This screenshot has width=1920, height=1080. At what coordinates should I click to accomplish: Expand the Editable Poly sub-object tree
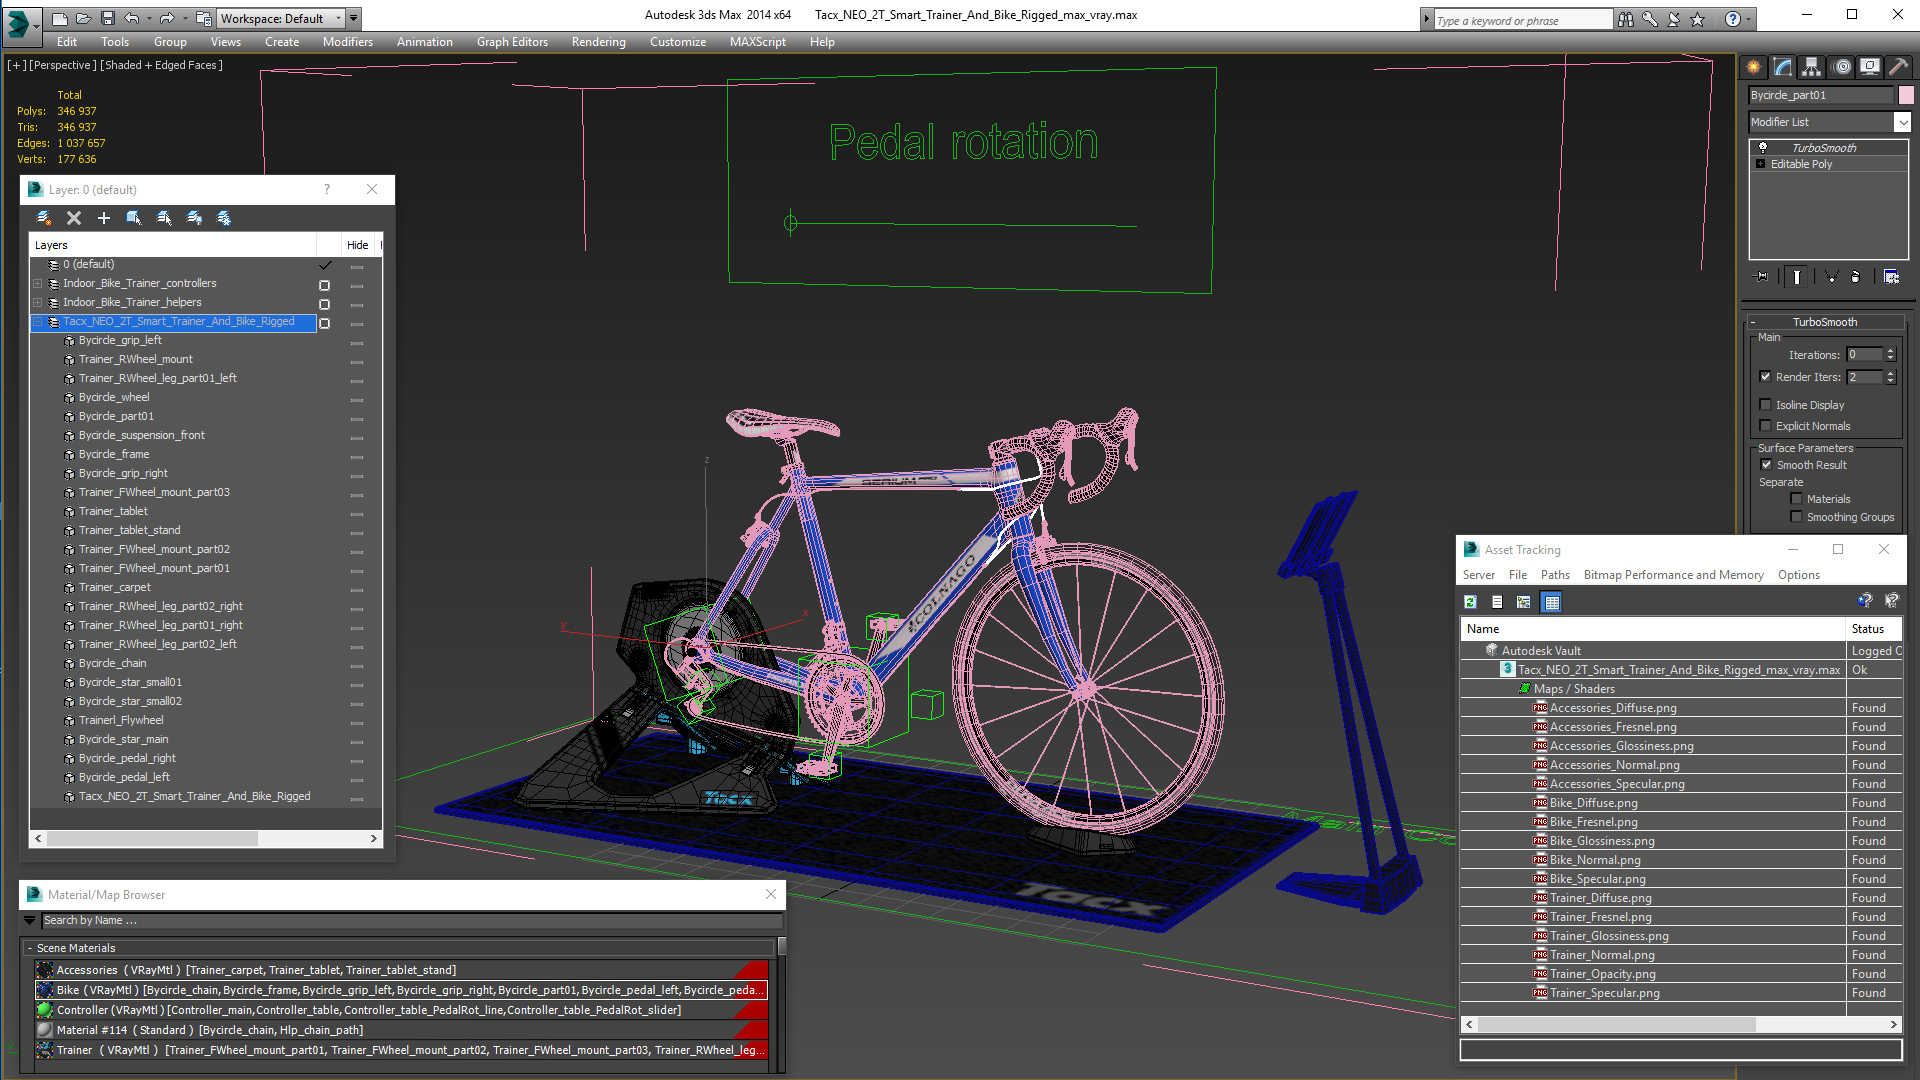tap(1760, 164)
